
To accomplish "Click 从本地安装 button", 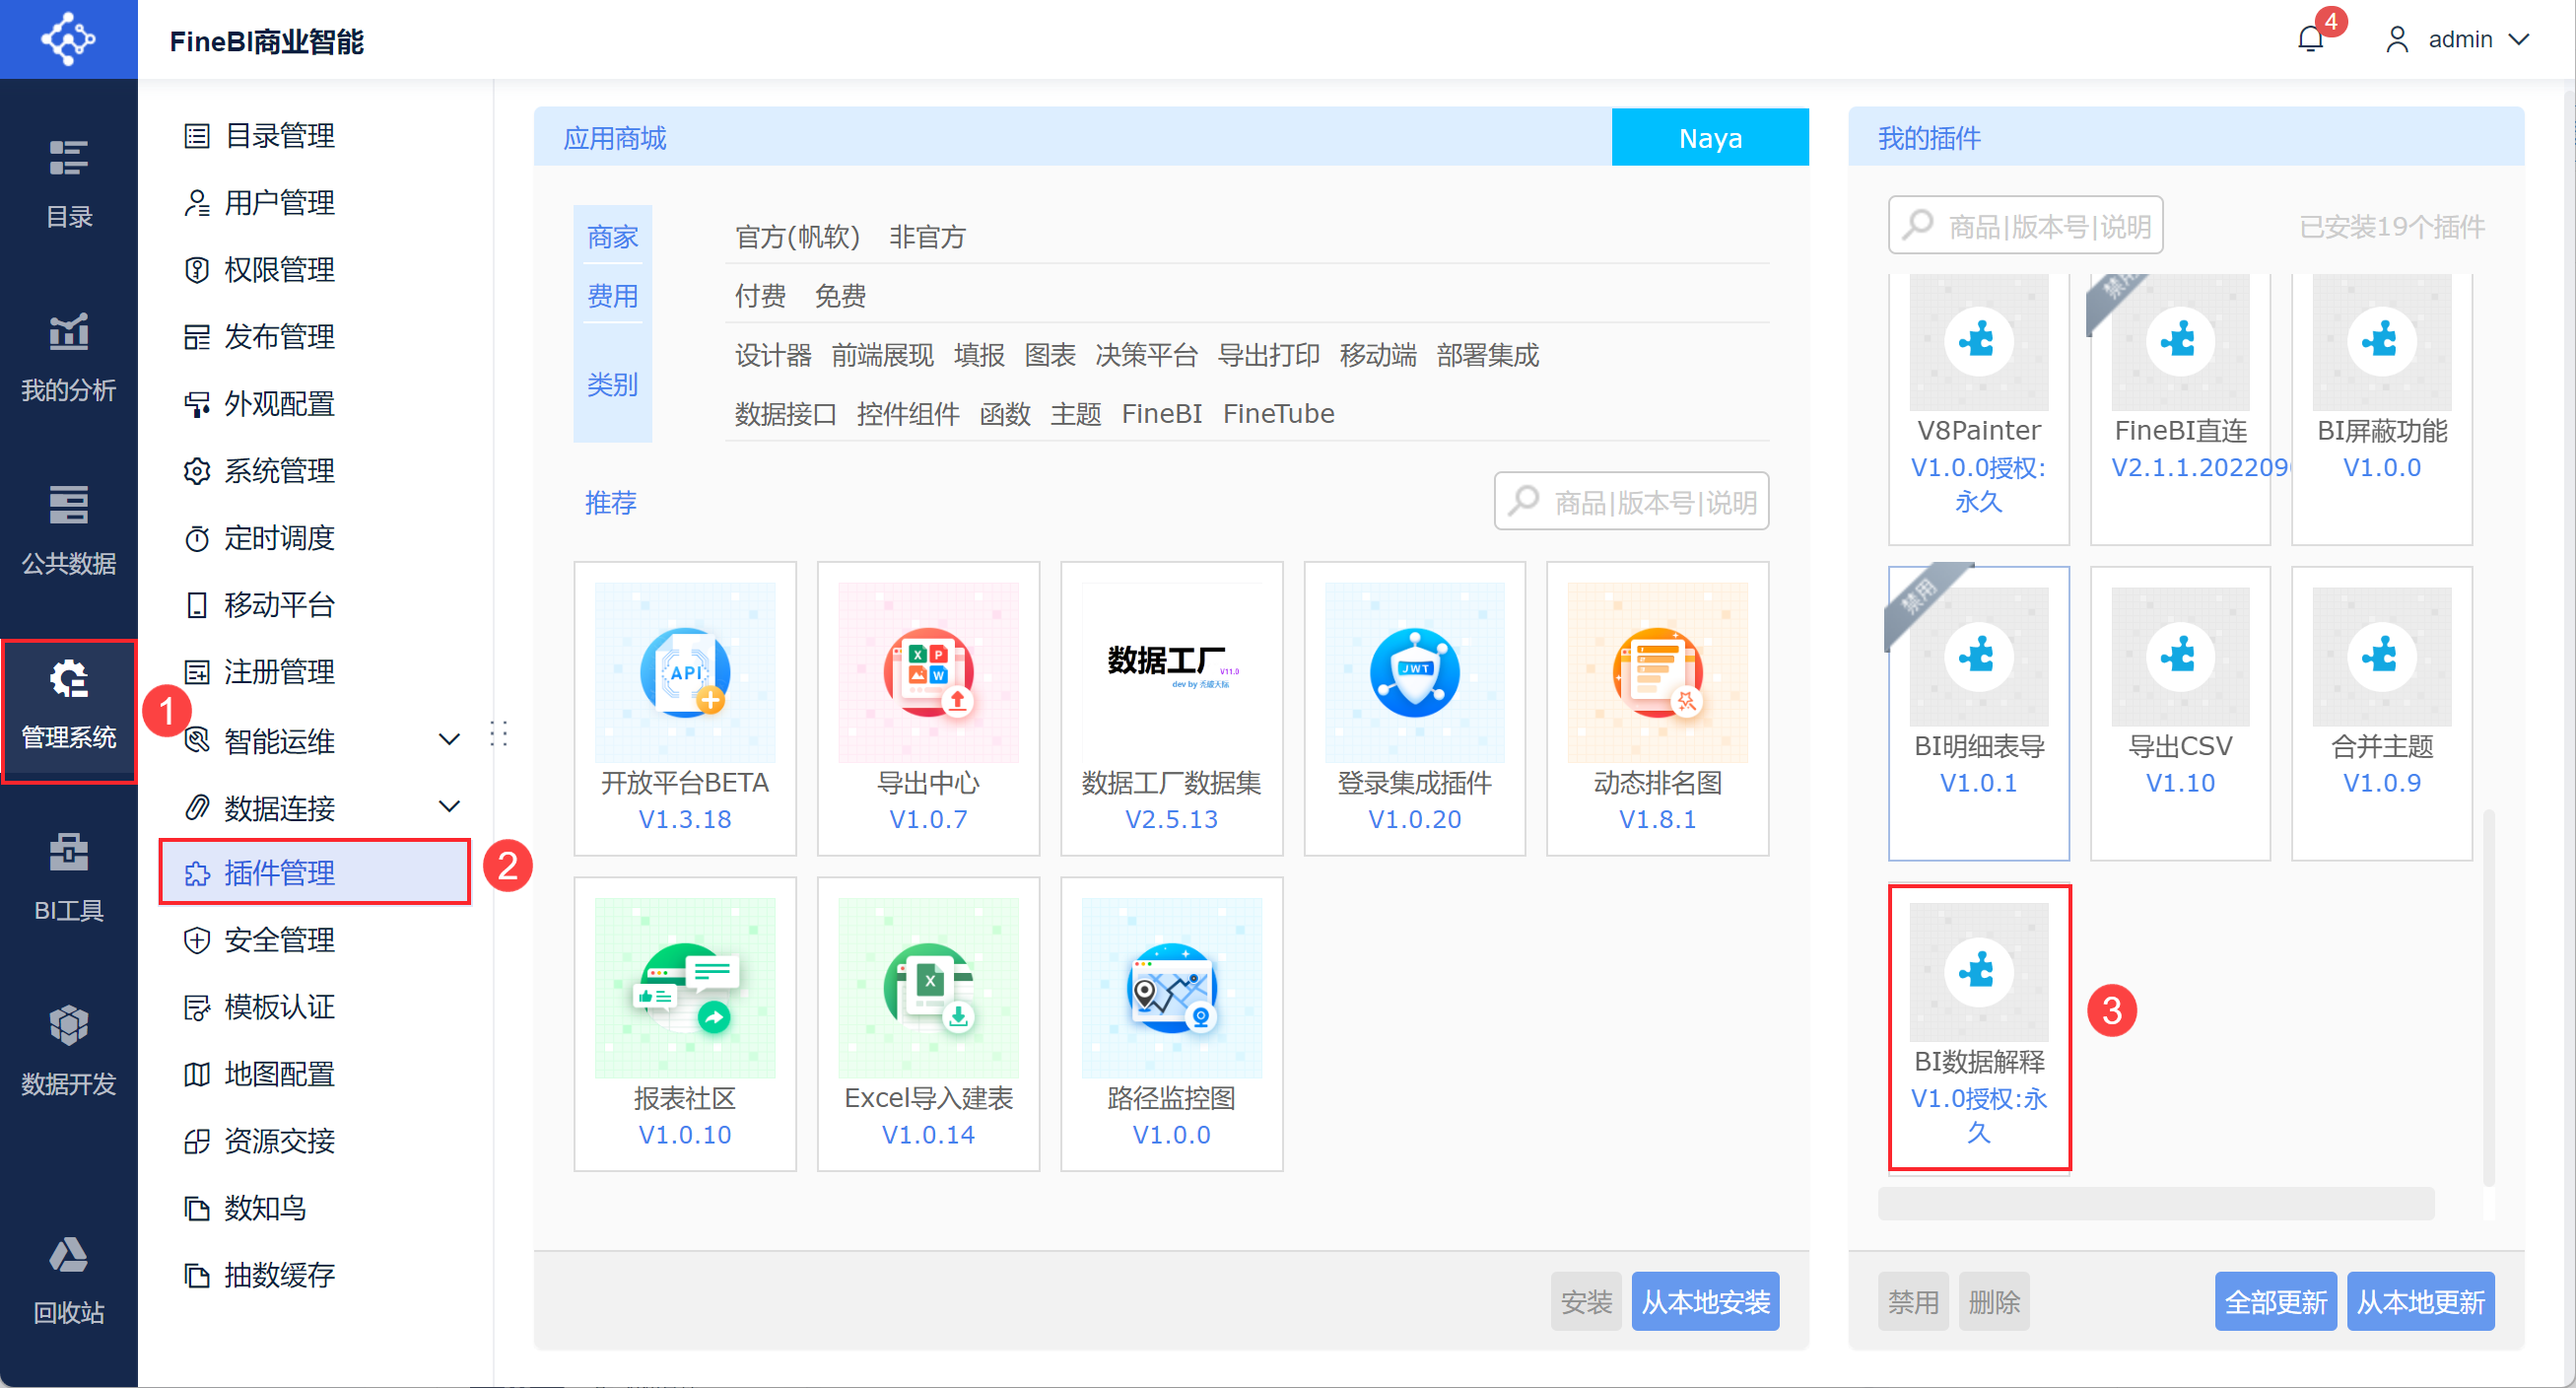I will (x=1704, y=1301).
